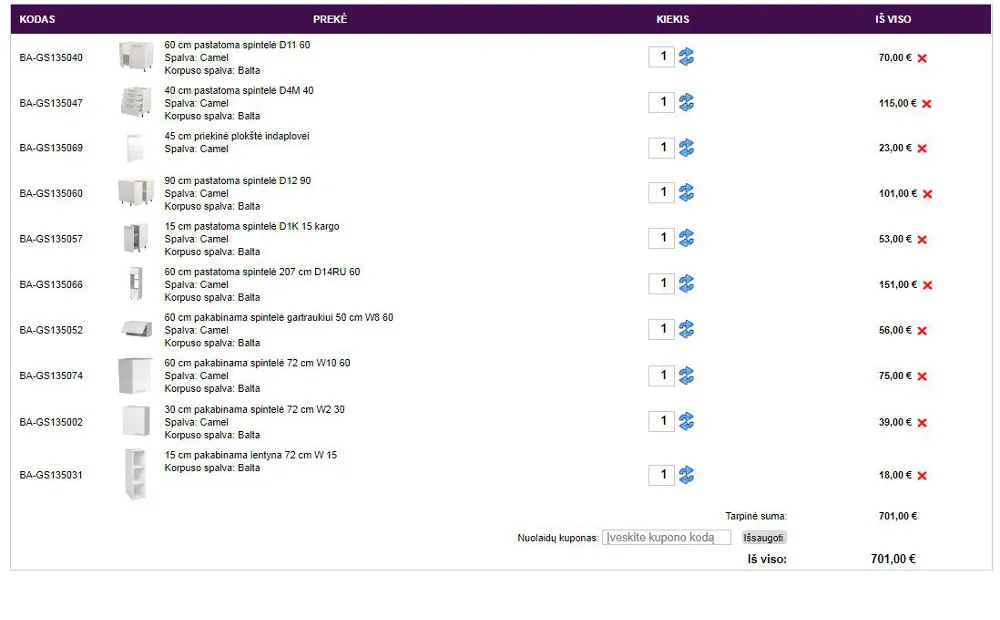Update quantity icon for BA-GS135002
This screenshot has height=620, width=1000.
point(686,421)
